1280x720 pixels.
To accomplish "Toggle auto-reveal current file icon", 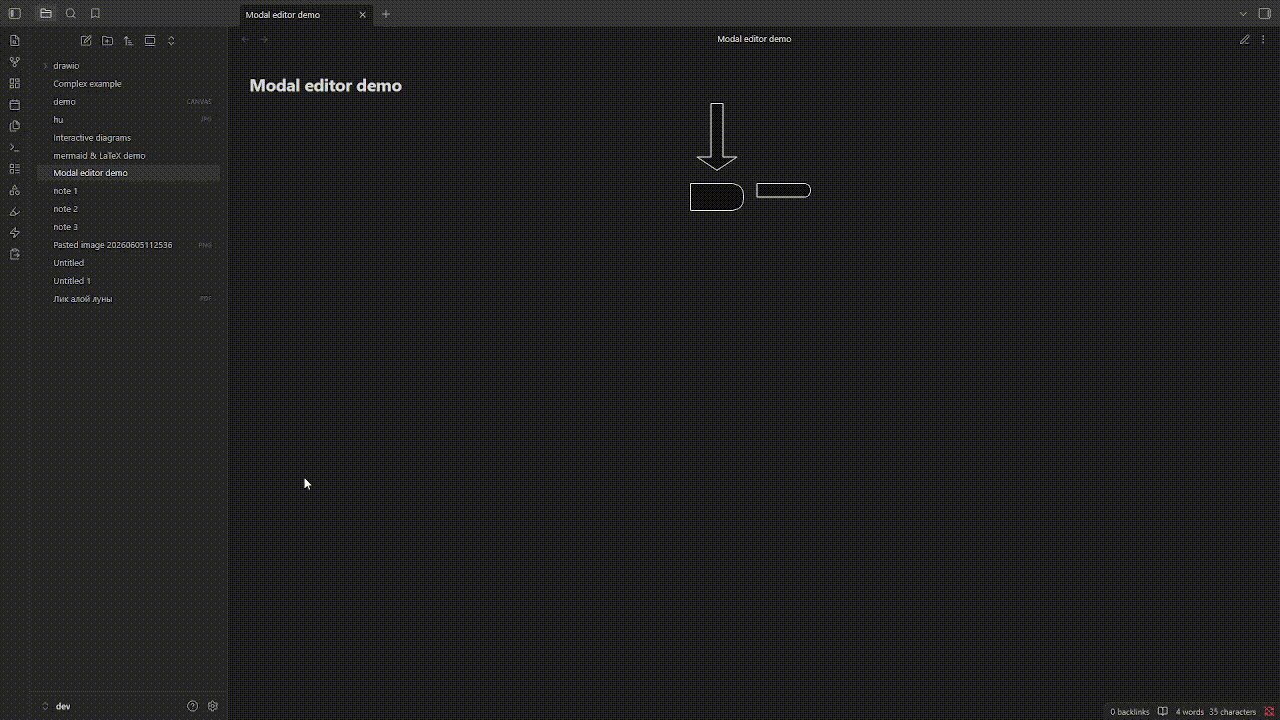I will point(150,41).
